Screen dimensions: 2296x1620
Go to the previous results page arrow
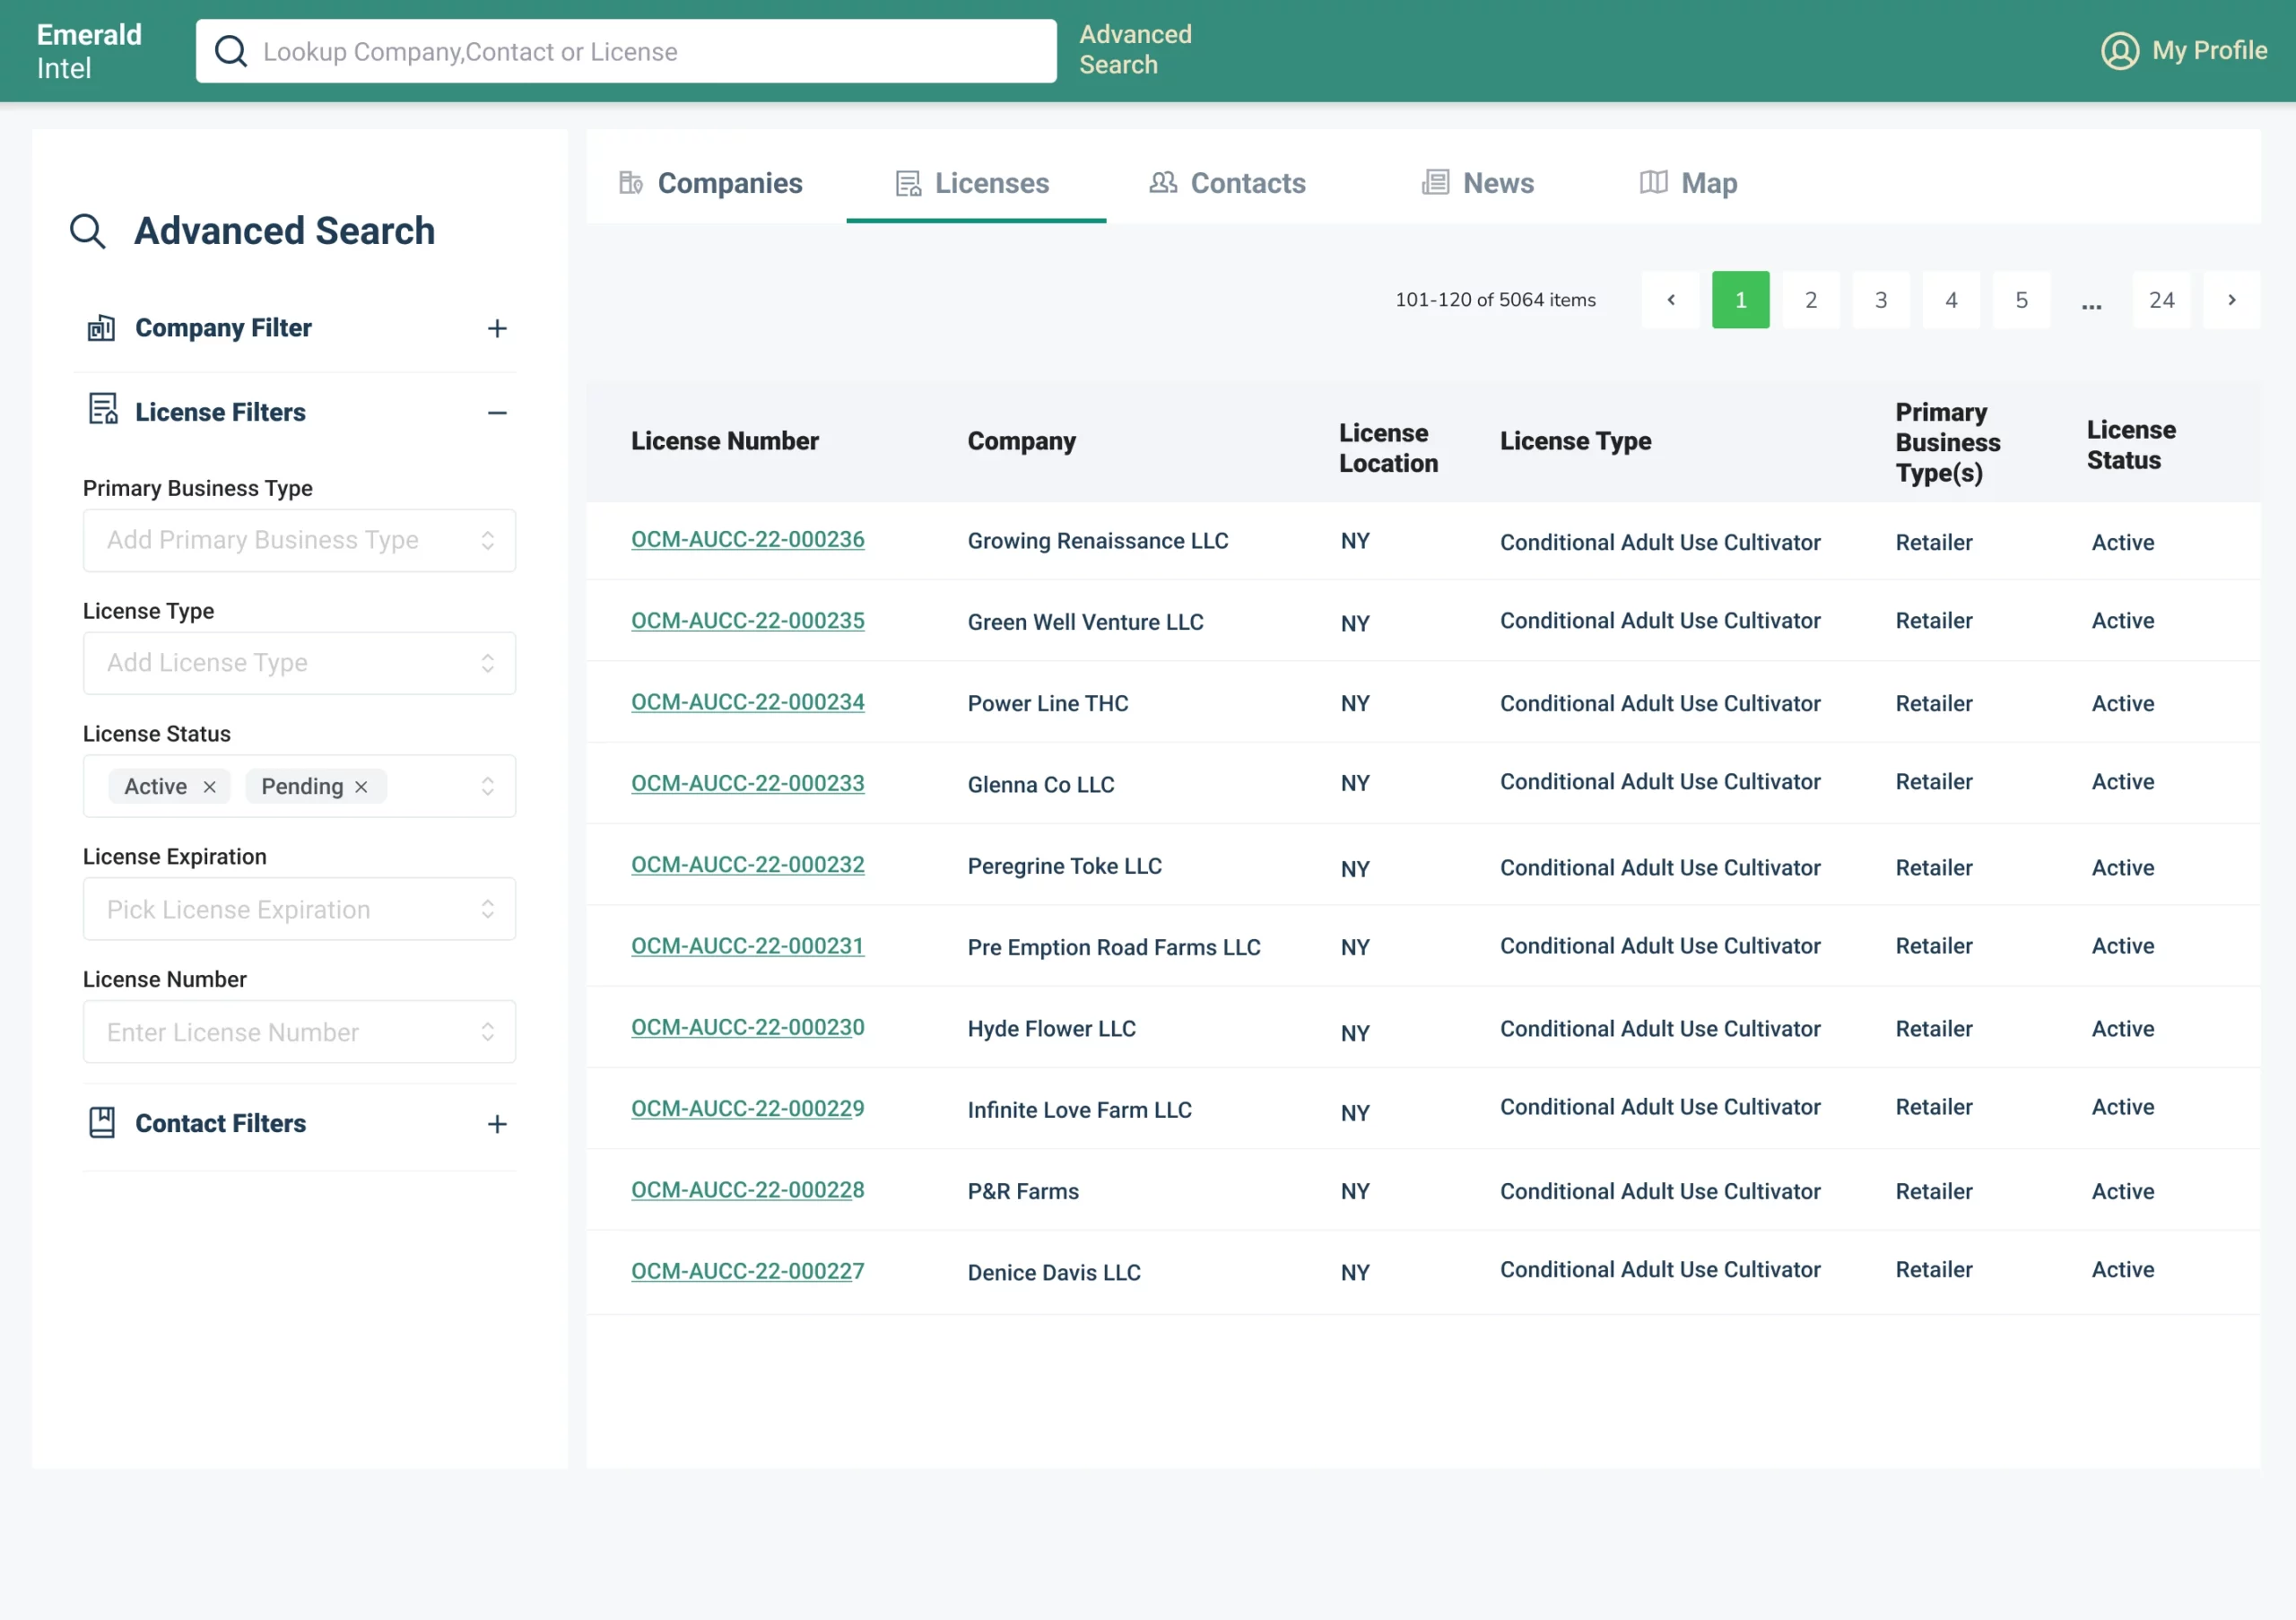pyautogui.click(x=1670, y=300)
